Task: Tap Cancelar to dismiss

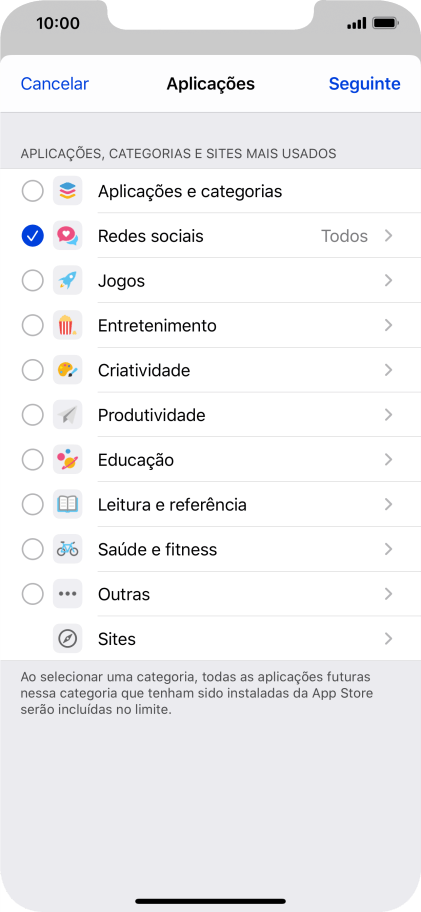Action: point(55,84)
